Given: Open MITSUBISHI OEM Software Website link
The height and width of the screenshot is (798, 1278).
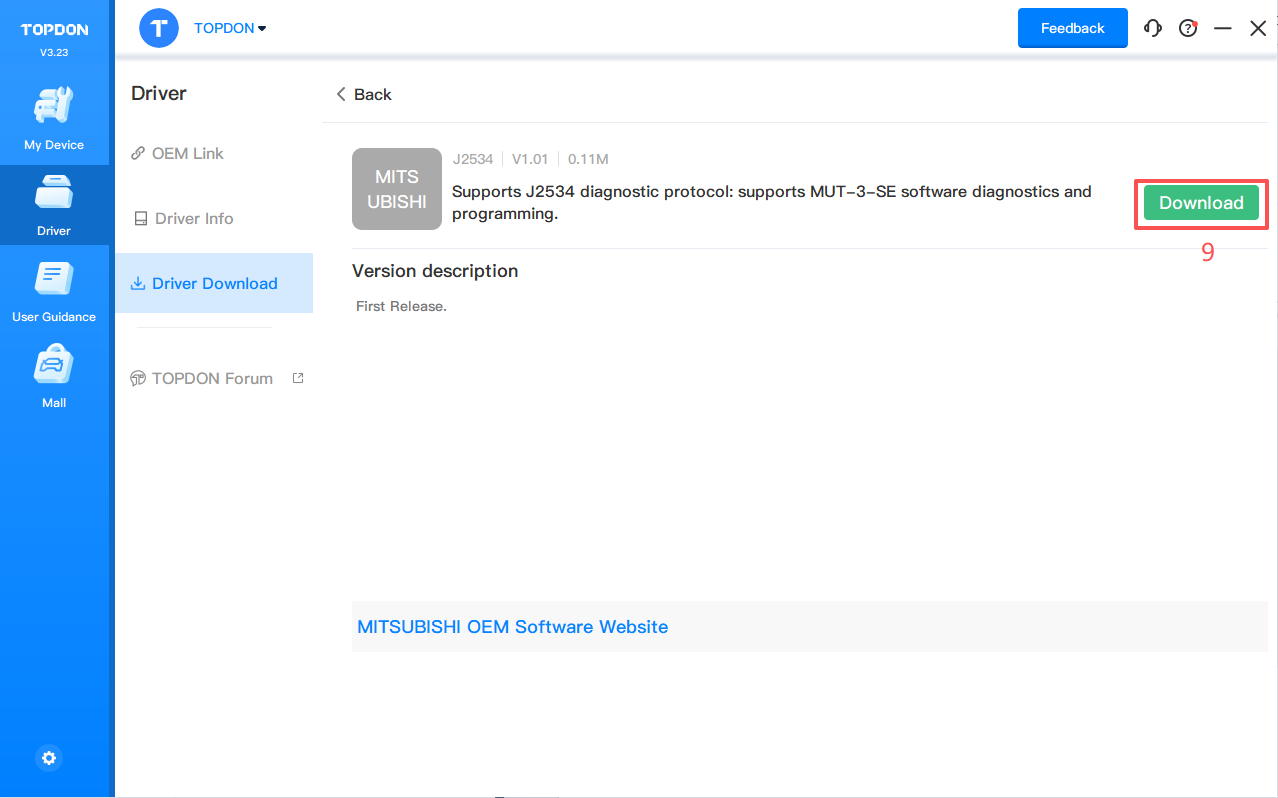Looking at the screenshot, I should (512, 627).
